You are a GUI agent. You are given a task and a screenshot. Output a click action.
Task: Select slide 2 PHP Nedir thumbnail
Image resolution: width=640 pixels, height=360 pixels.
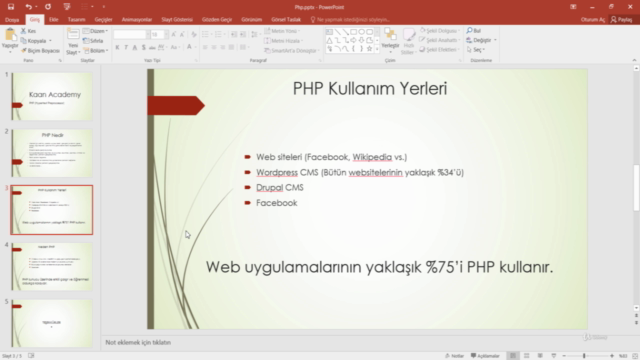point(52,153)
